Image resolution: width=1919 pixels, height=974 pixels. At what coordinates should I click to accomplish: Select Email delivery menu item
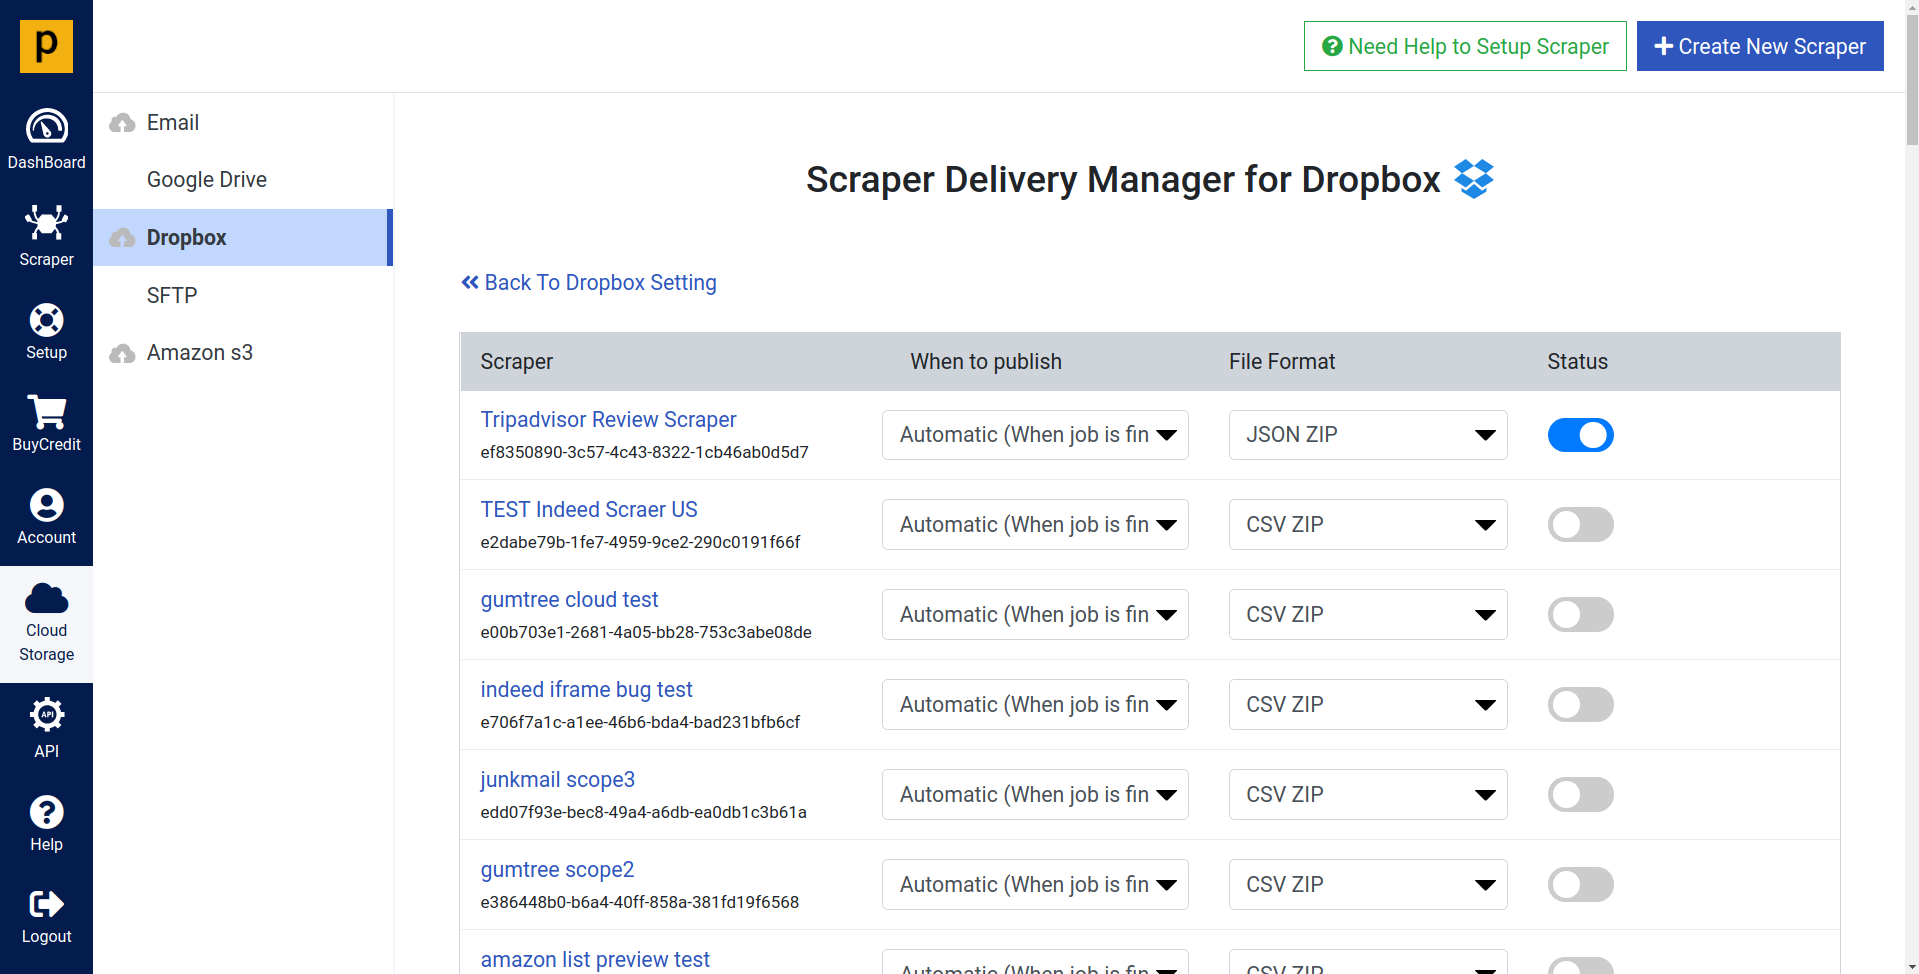[243, 123]
